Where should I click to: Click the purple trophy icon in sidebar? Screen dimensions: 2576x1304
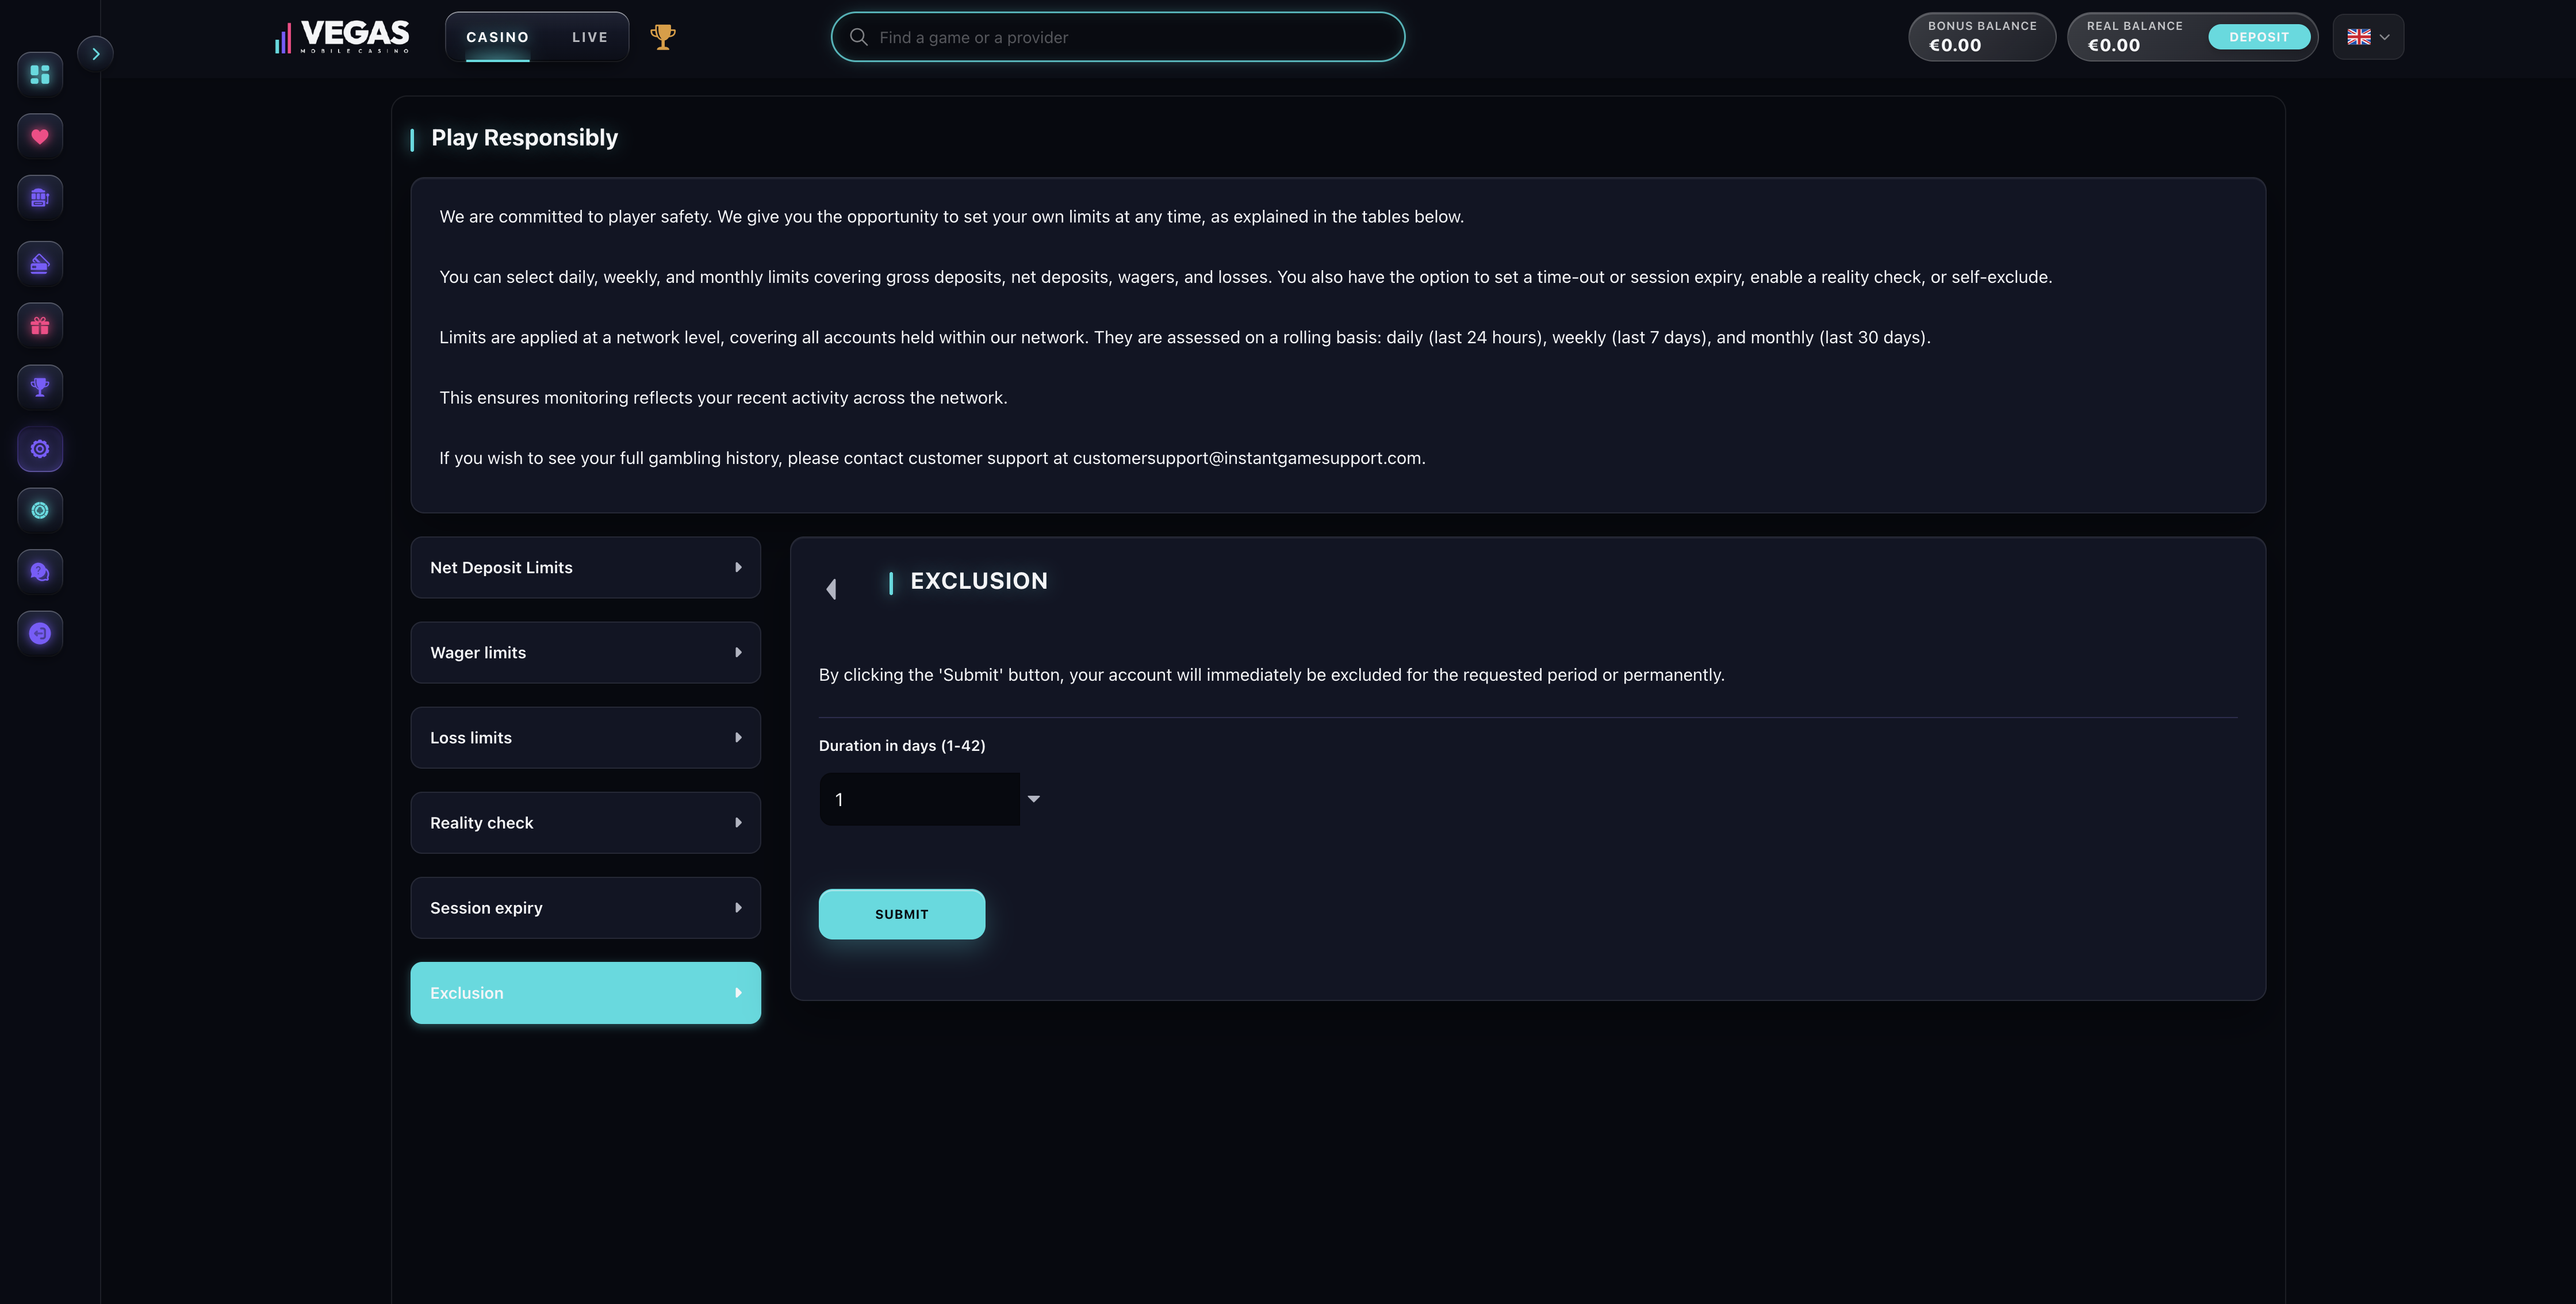(x=40, y=387)
